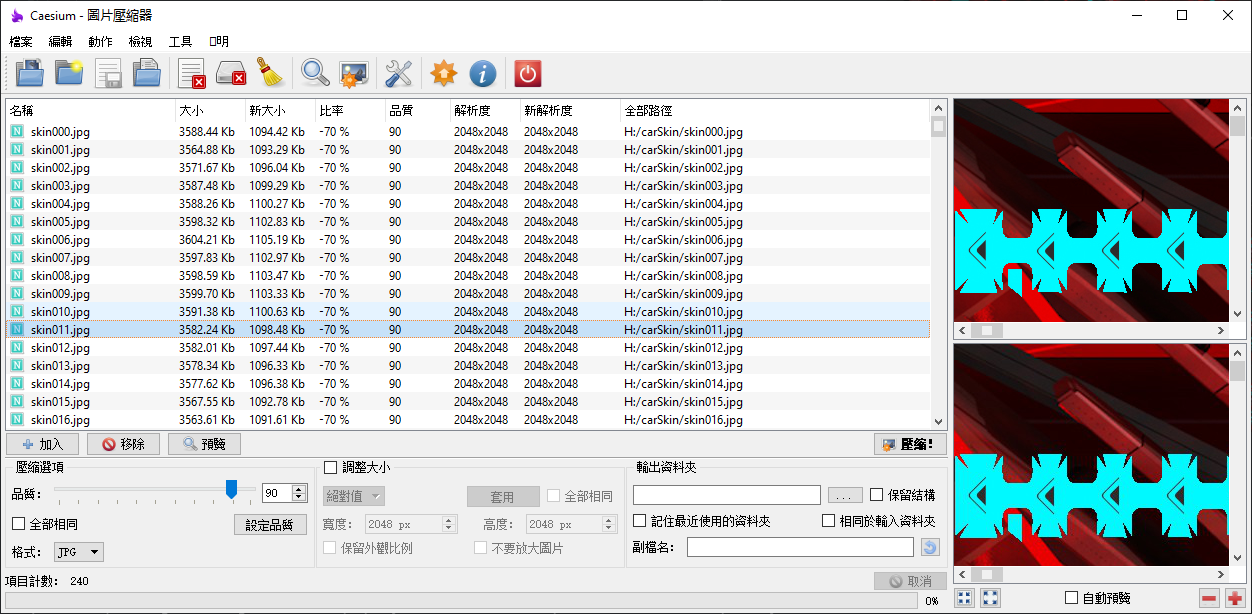Click the output folder path field

(x=727, y=495)
